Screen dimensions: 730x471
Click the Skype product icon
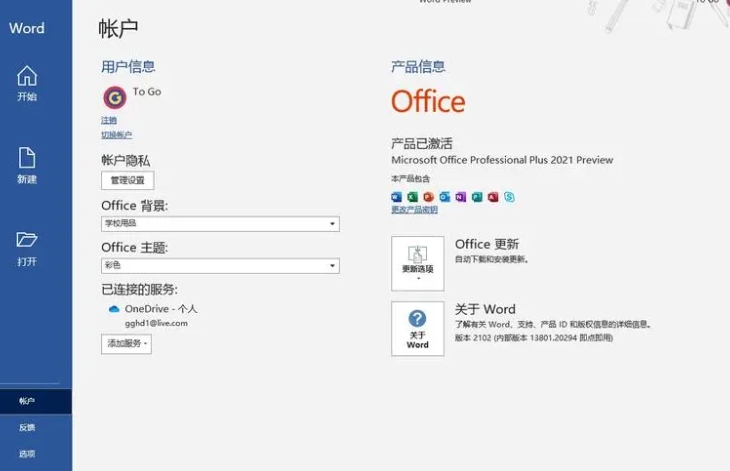tap(508, 197)
